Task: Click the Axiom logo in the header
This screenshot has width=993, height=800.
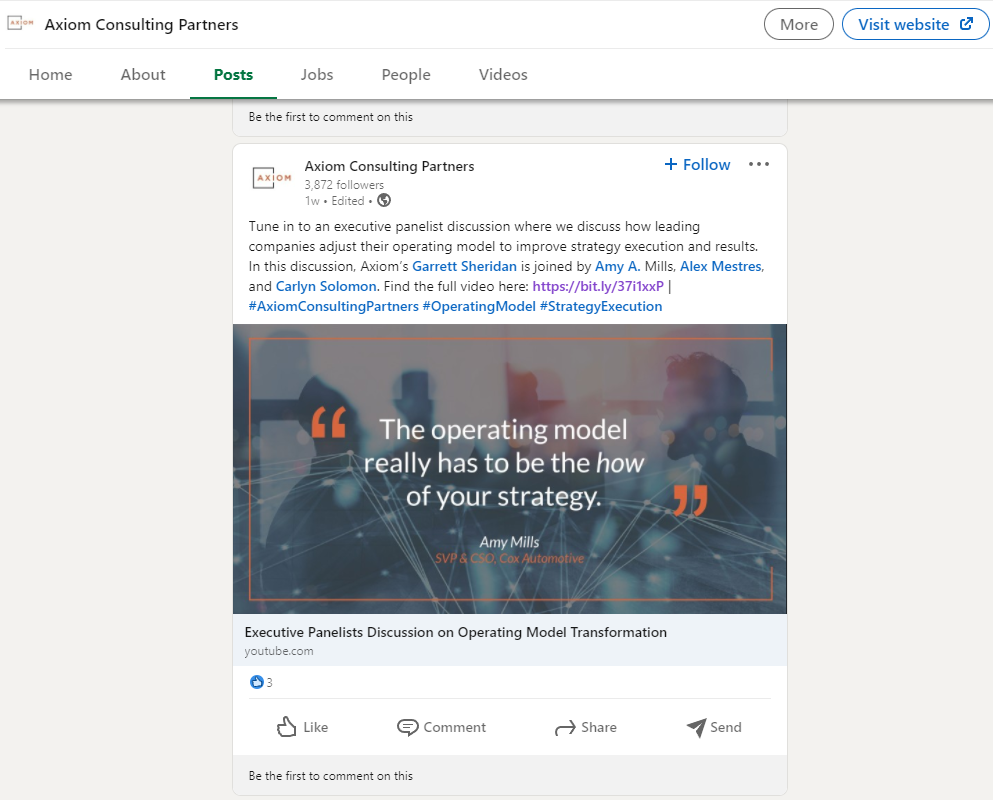Action: click(20, 23)
